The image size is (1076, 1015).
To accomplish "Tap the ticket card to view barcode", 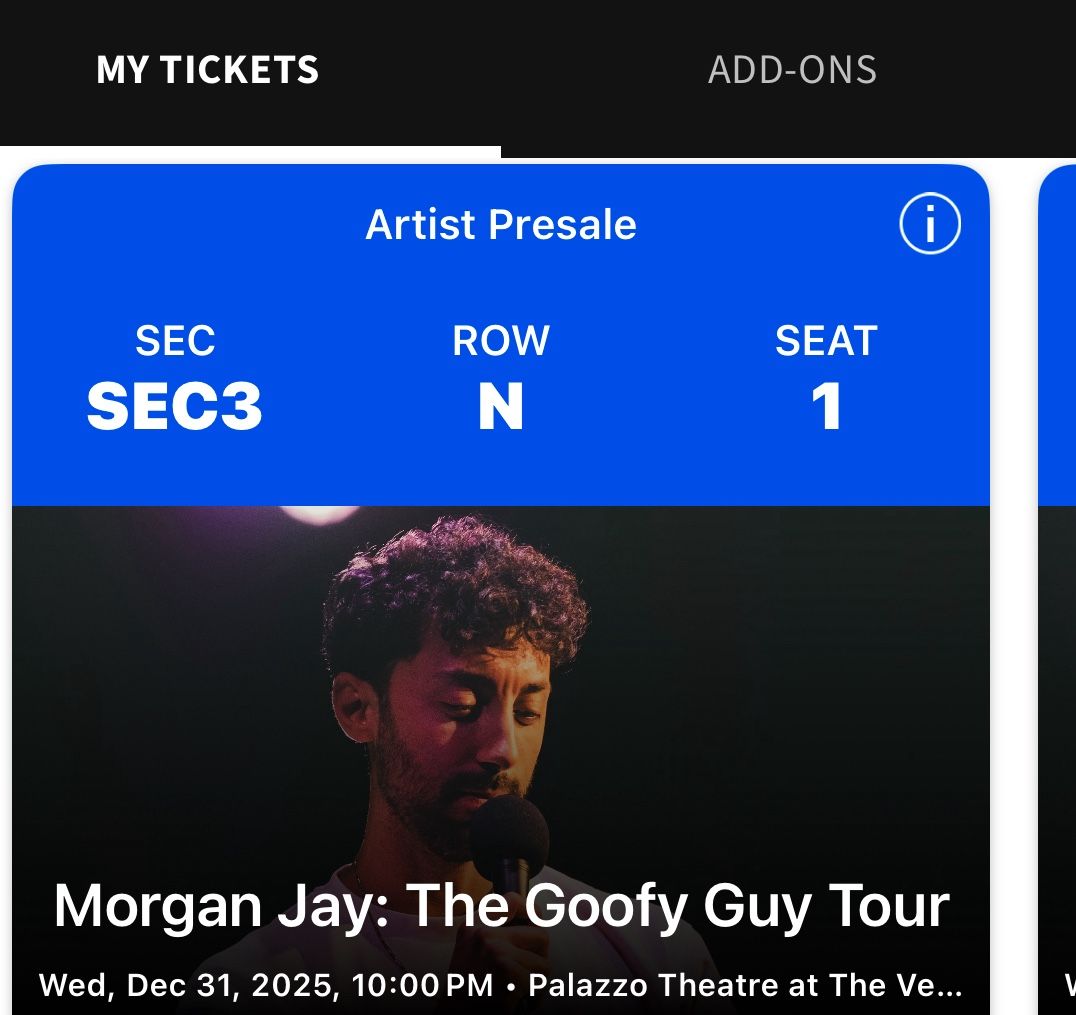I will click(x=500, y=600).
